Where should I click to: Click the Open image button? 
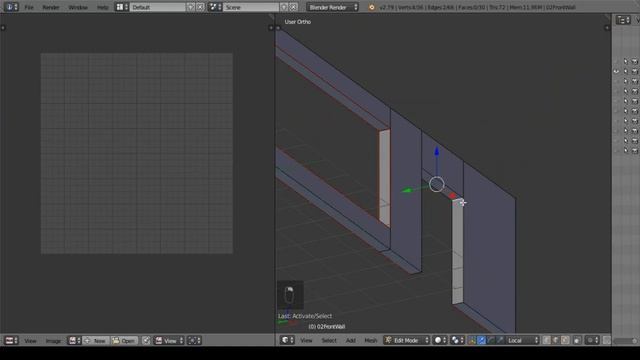point(124,340)
